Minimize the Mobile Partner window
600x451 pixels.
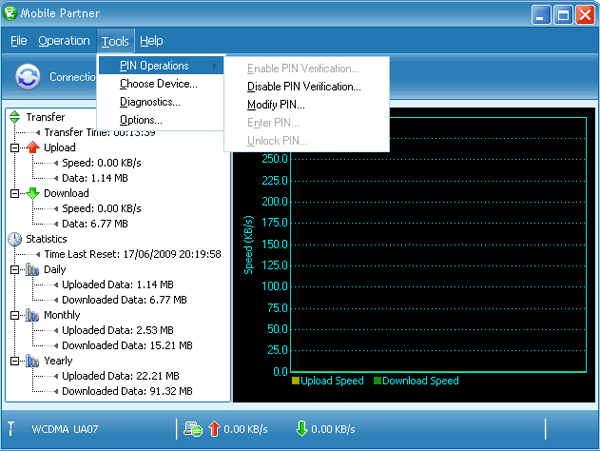click(541, 15)
